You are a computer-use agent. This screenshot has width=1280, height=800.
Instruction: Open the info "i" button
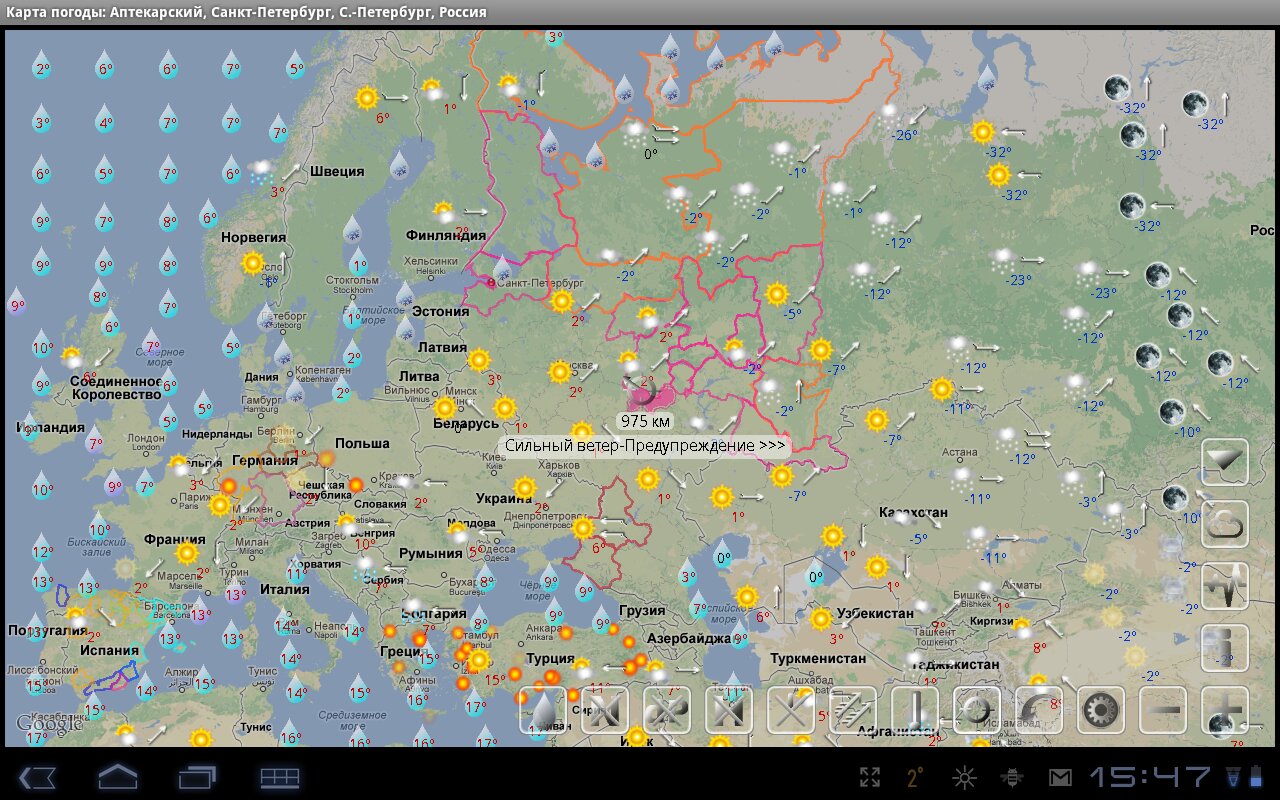tap(1225, 648)
